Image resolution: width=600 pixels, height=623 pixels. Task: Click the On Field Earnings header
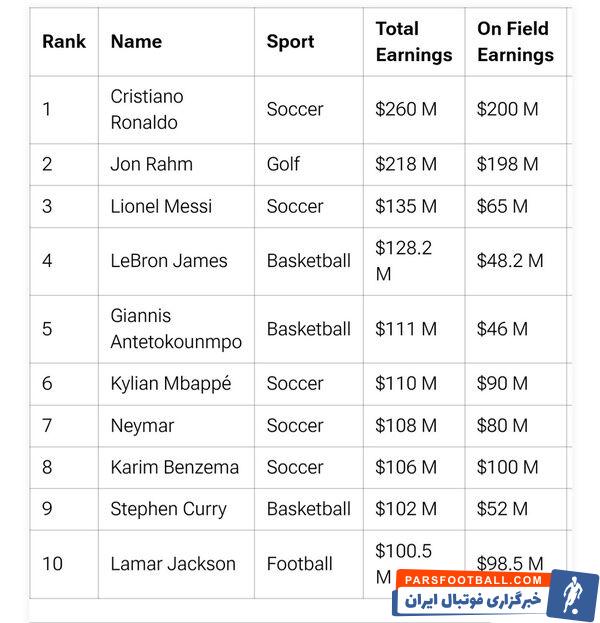(x=515, y=42)
